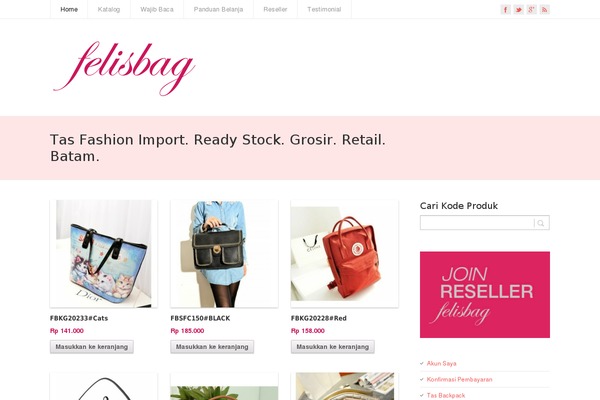Click the Cari Kode Produk search field
The image size is (600, 400).
click(x=477, y=223)
